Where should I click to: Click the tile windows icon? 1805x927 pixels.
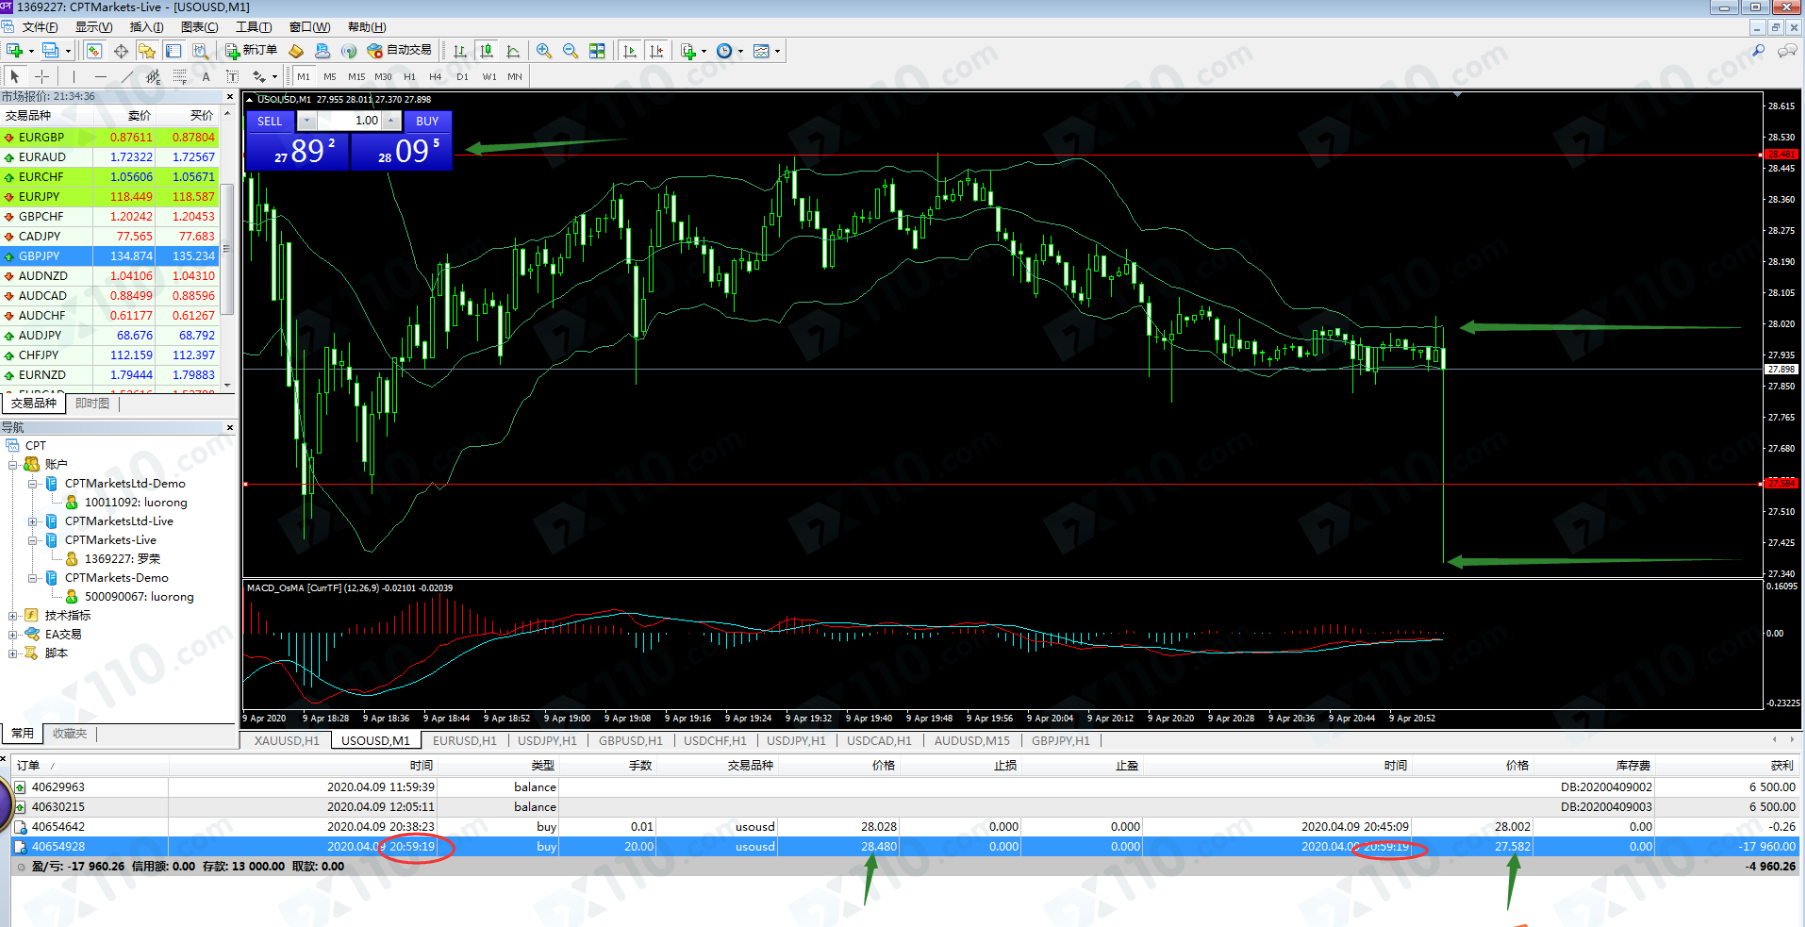coord(597,50)
